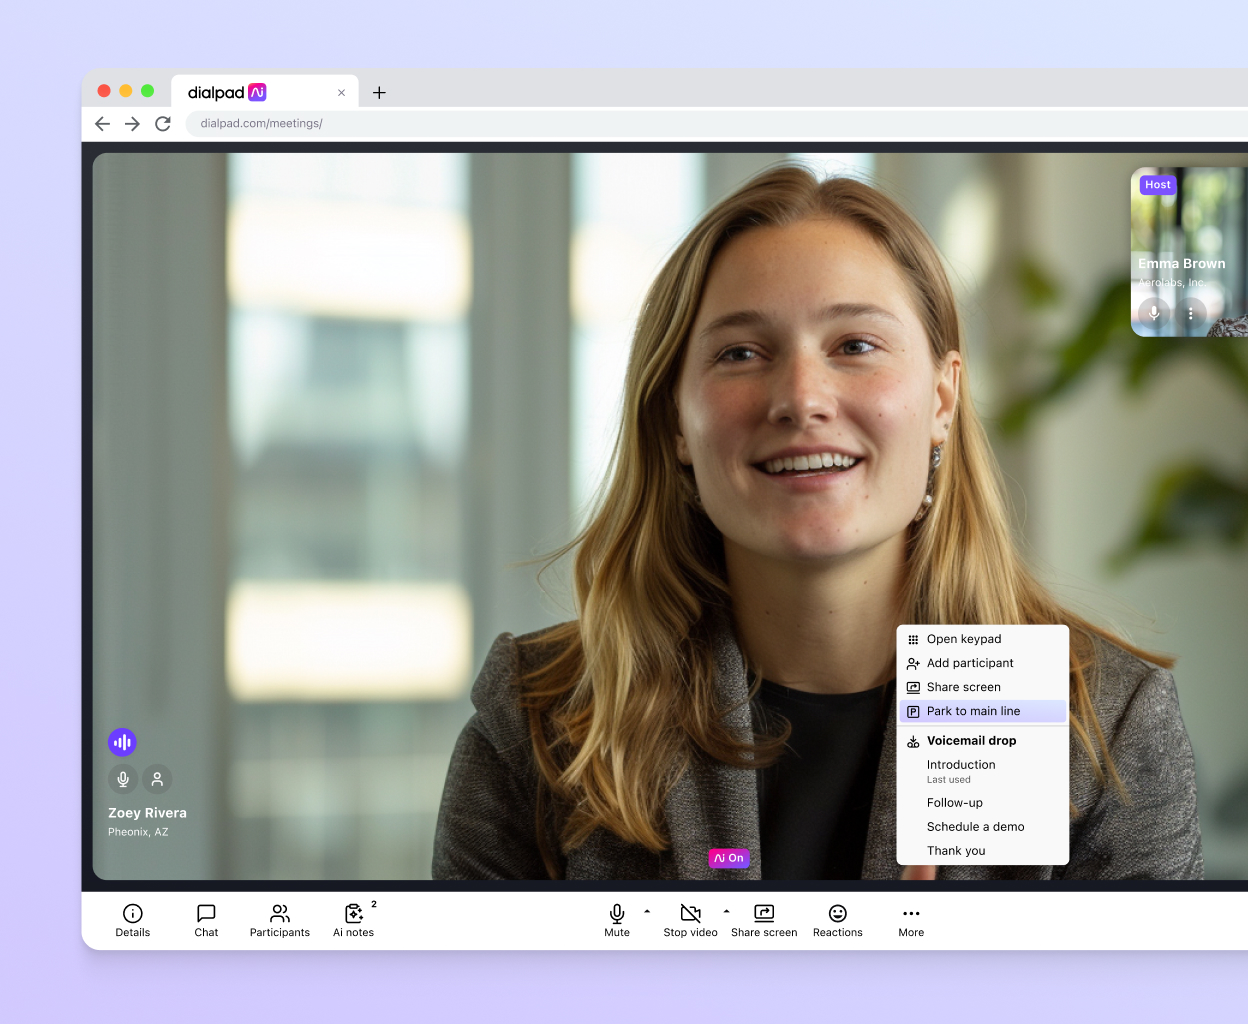1248x1024 pixels.
Task: Open the Chat panel
Action: [206, 920]
